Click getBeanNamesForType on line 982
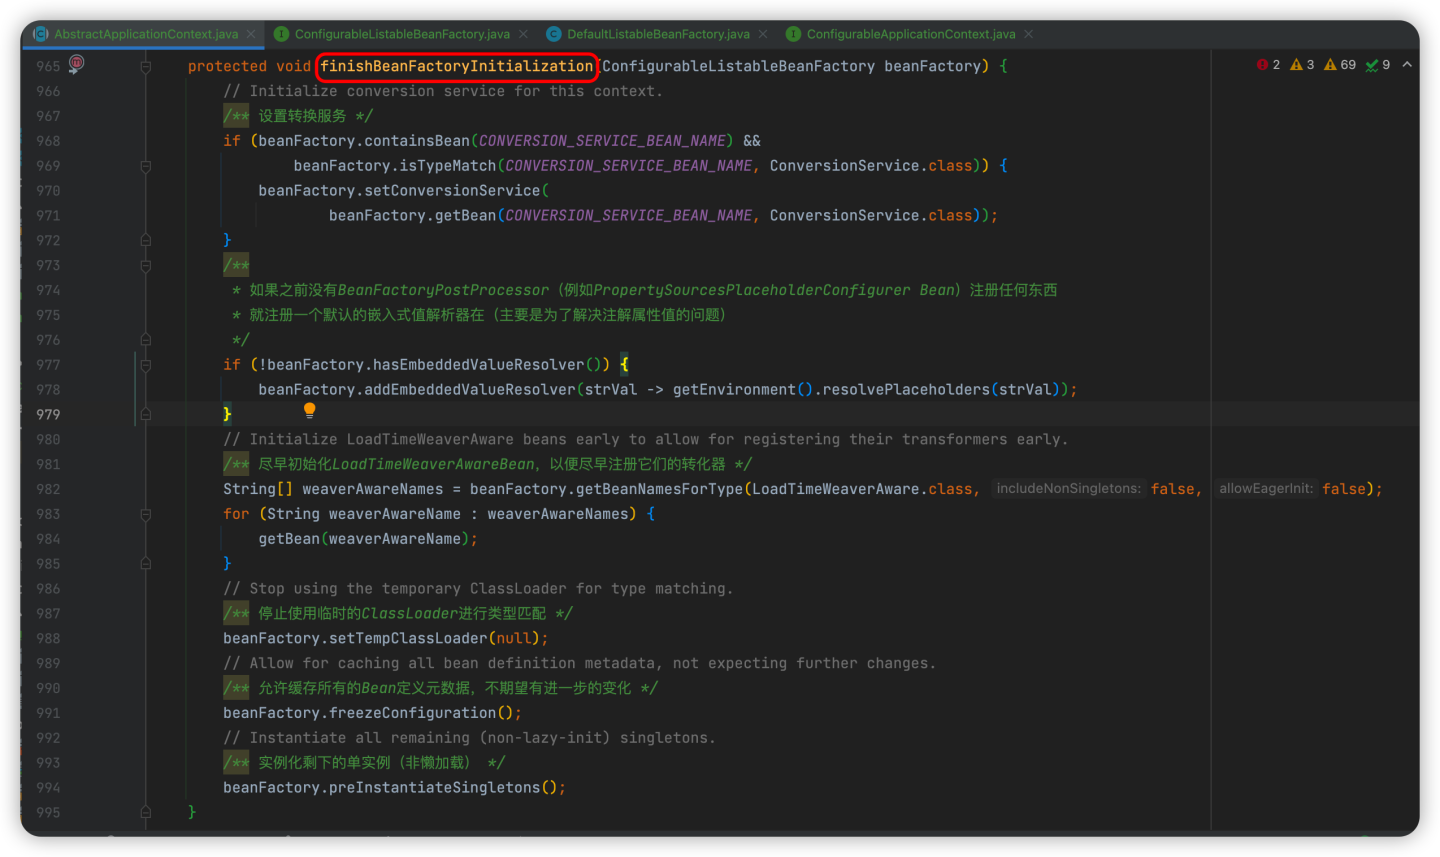The height and width of the screenshot is (857, 1440). click(660, 489)
